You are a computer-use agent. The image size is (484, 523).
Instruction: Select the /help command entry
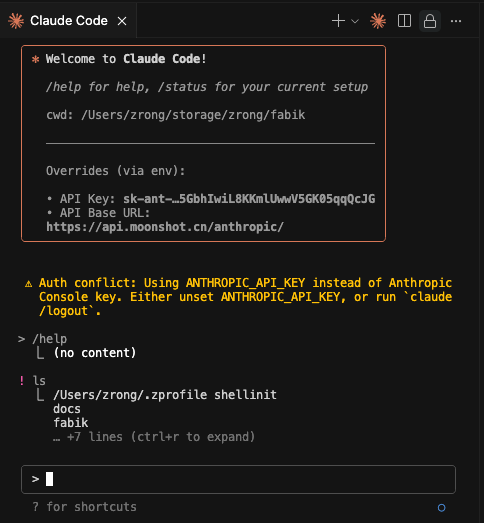tap(50, 339)
